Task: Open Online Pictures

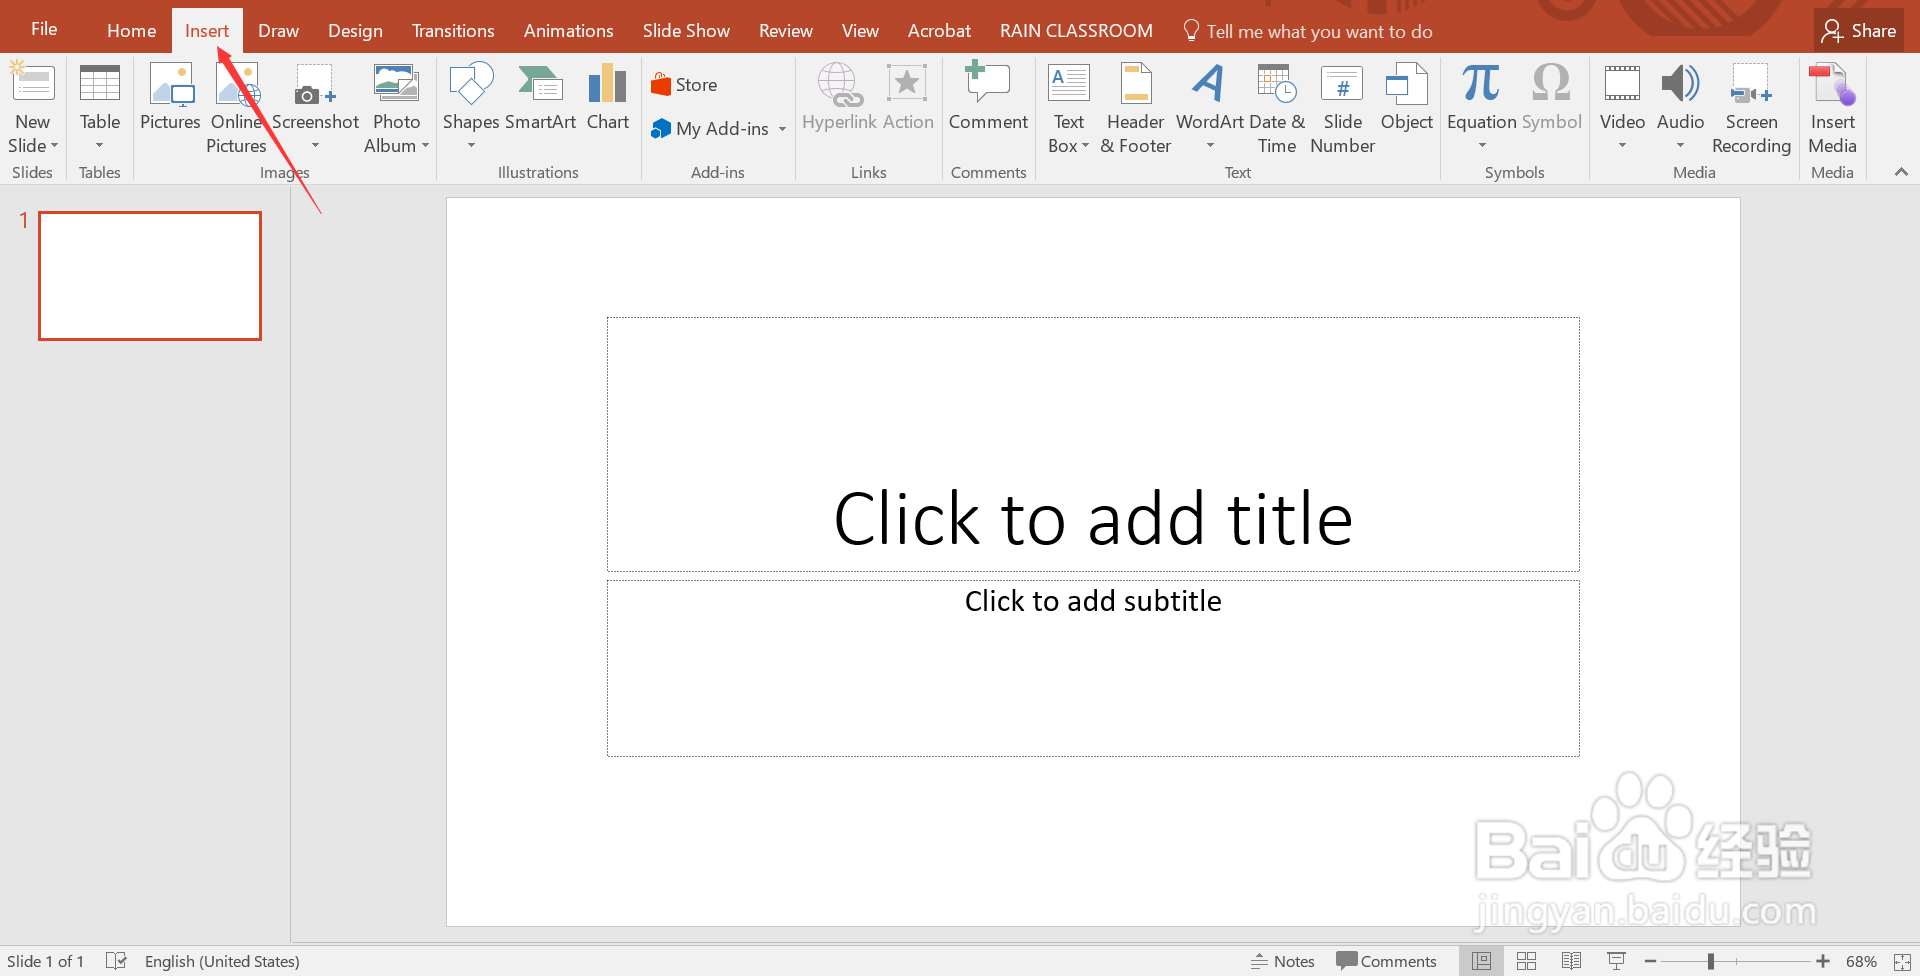Action: coord(237,107)
